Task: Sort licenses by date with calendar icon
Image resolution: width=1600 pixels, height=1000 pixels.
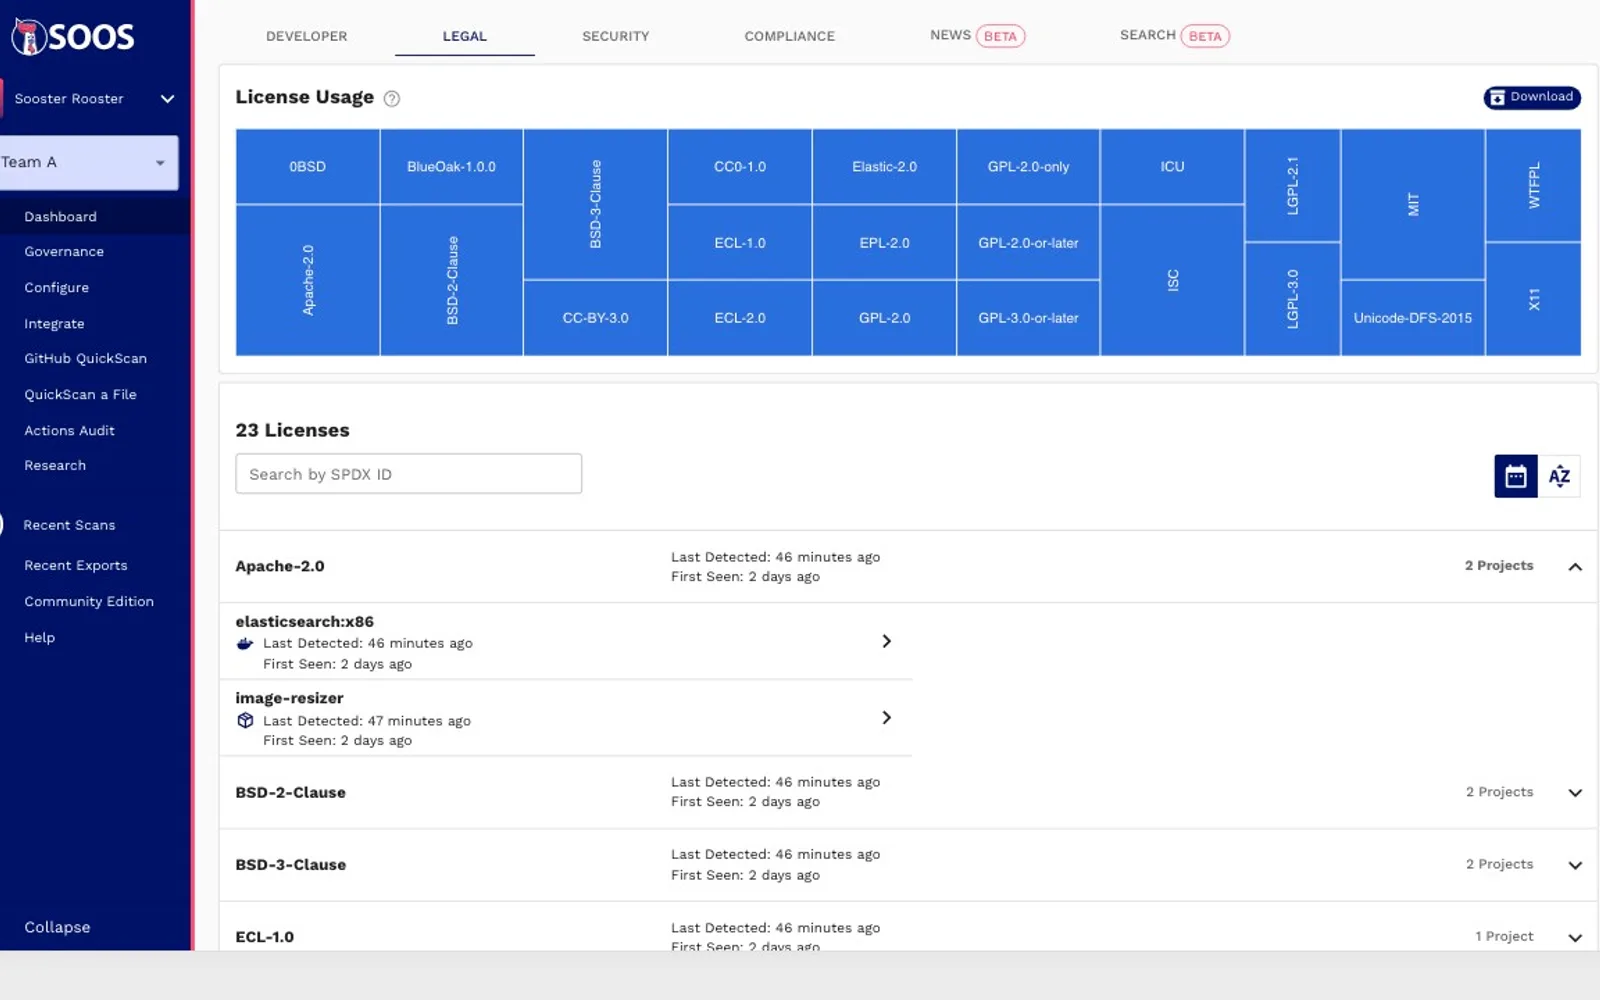Action: [x=1516, y=476]
